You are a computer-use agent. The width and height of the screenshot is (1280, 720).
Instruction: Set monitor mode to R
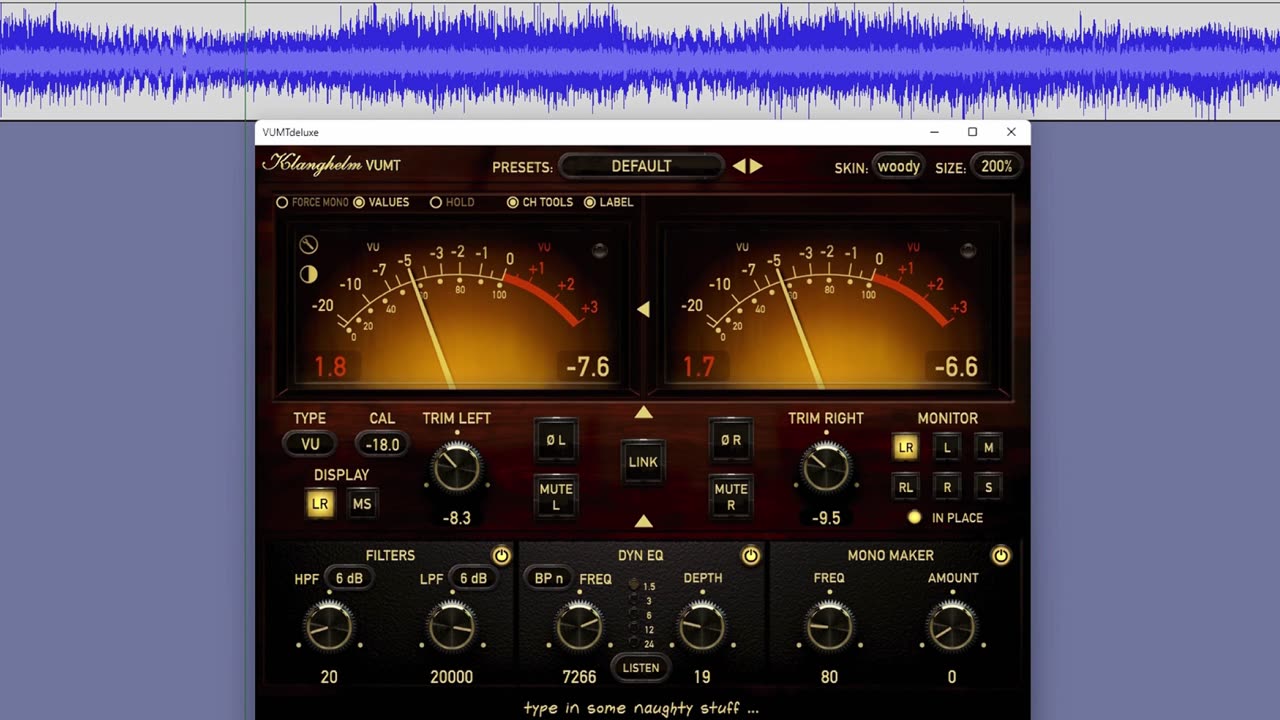[x=947, y=487]
